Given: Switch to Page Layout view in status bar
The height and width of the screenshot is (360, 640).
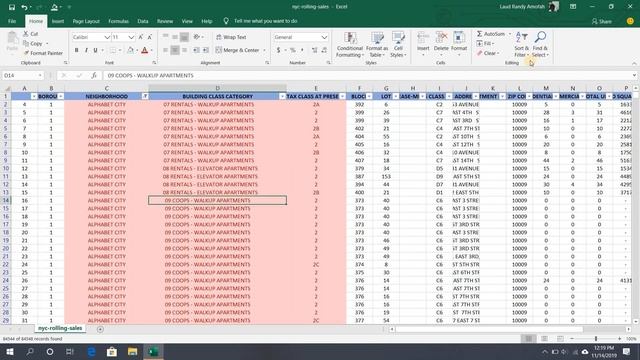Looking at the screenshot, I should (544, 339).
